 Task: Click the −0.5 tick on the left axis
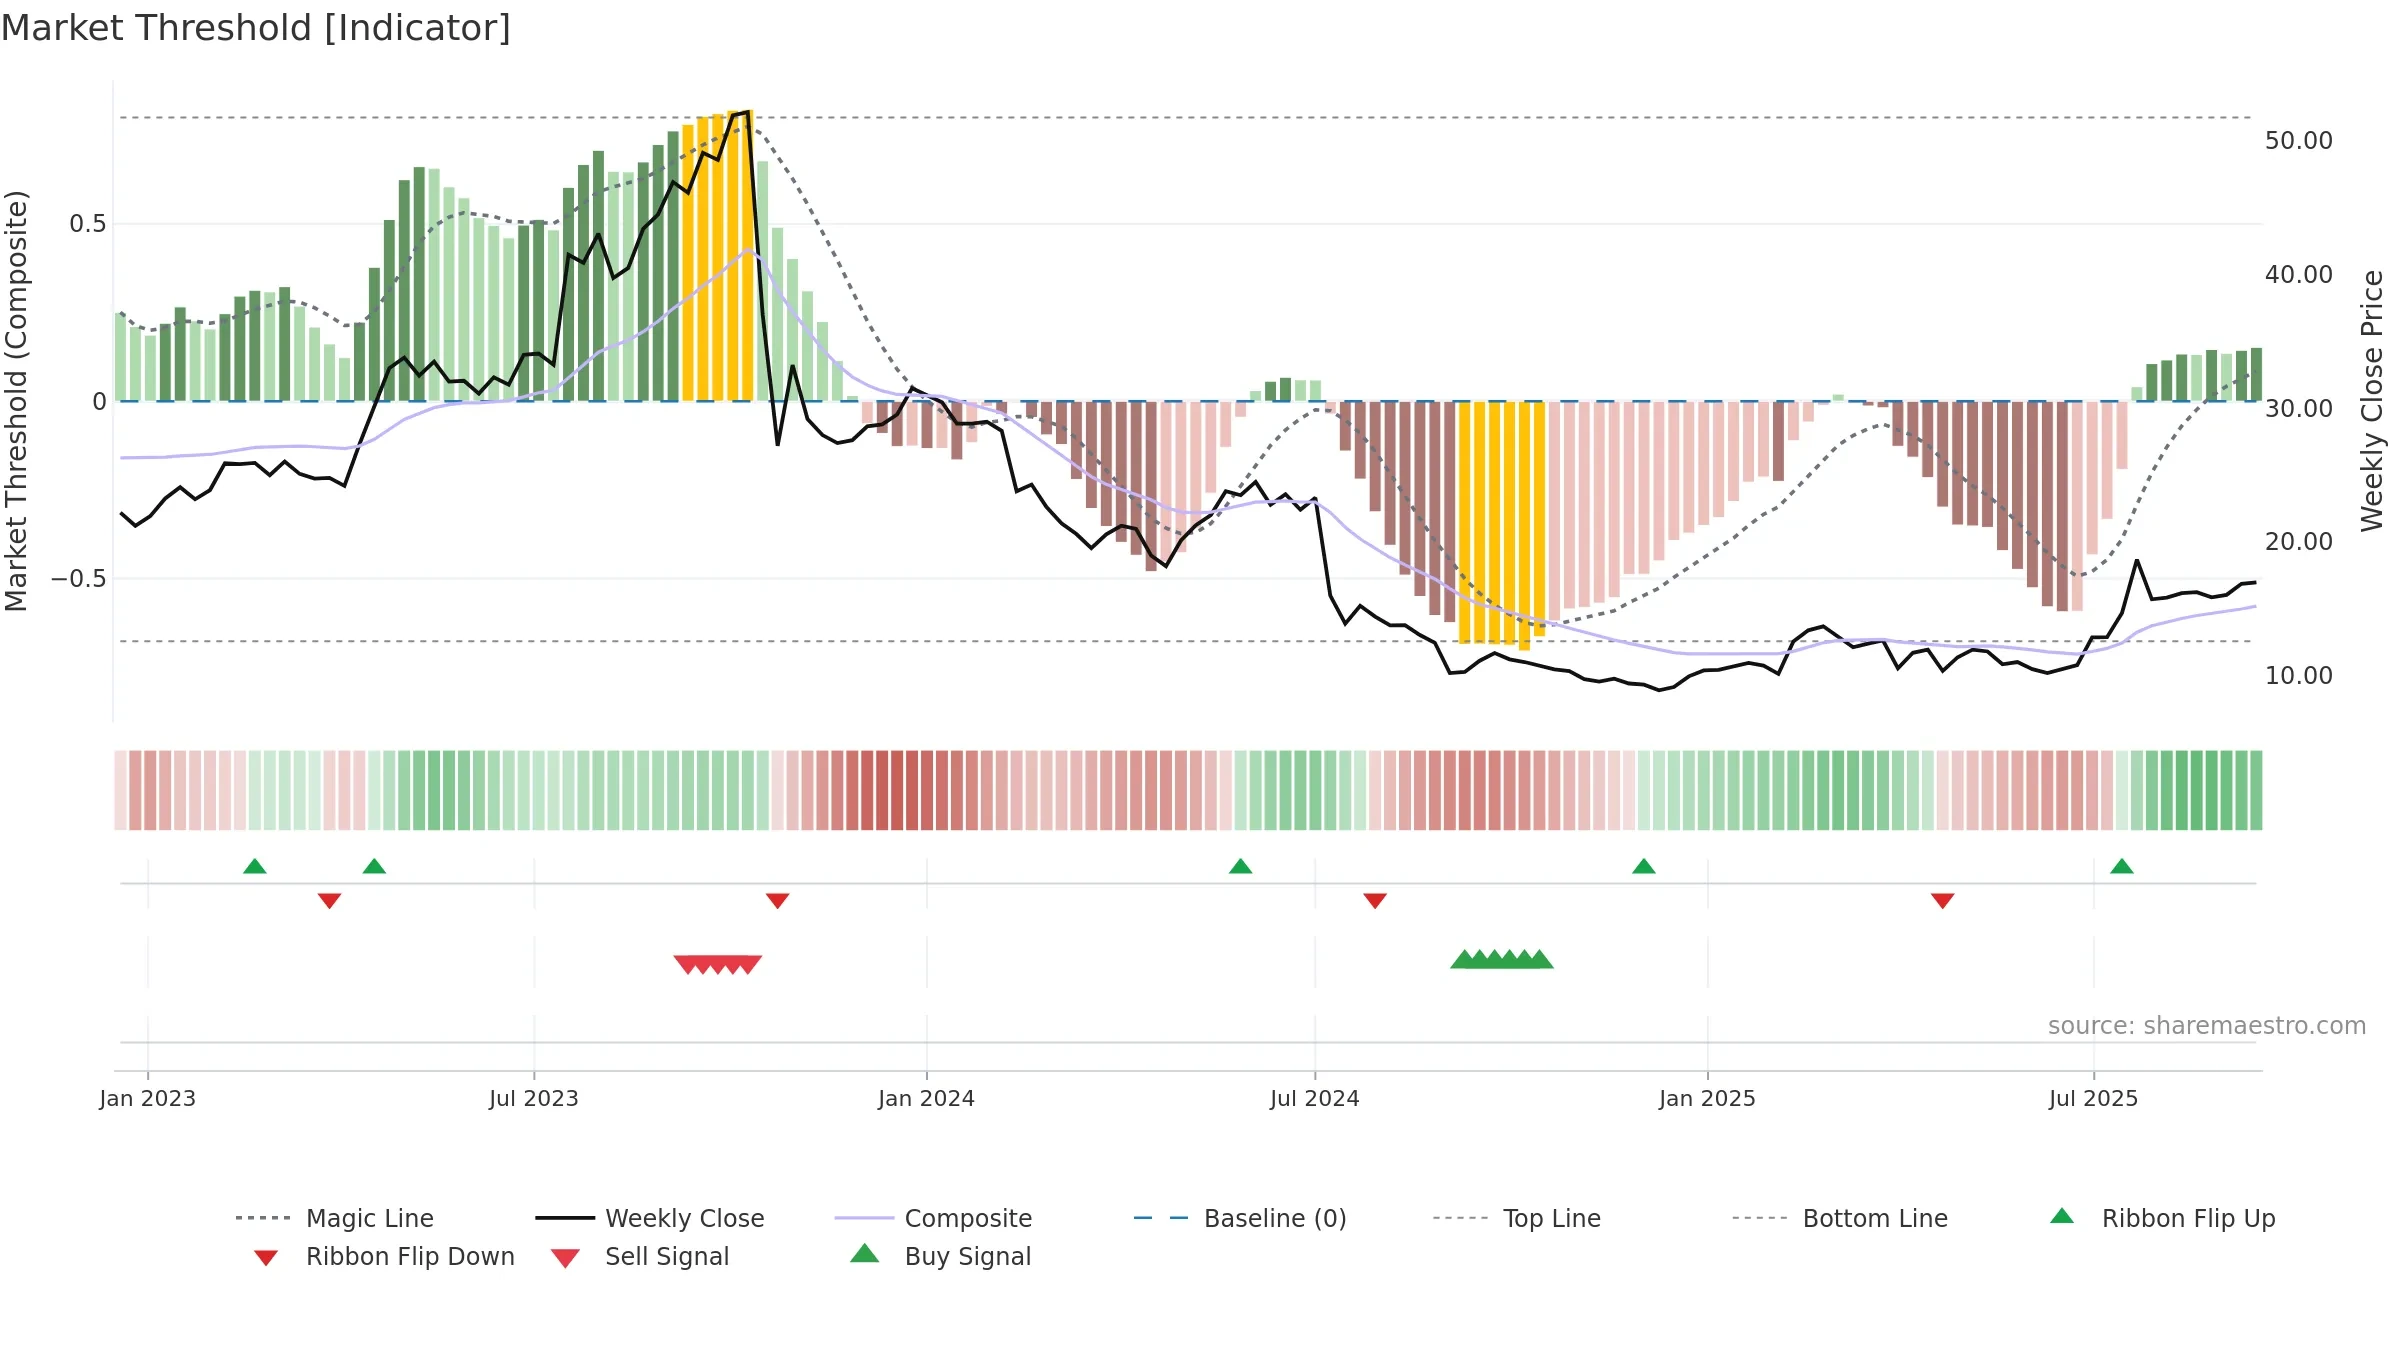tap(79, 579)
